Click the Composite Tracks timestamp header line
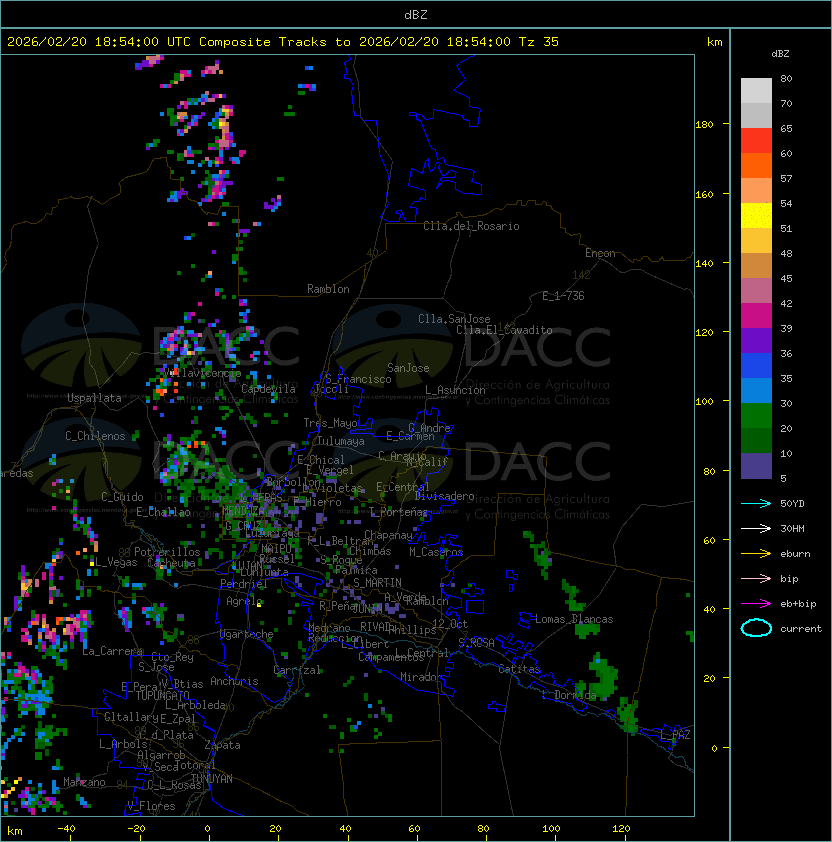Image resolution: width=832 pixels, height=842 pixels. pyautogui.click(x=283, y=42)
